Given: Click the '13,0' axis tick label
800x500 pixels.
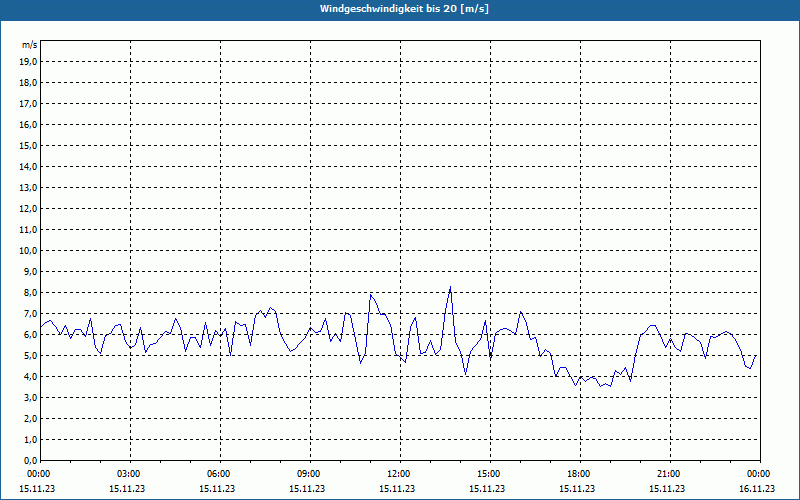Looking at the screenshot, I should pyautogui.click(x=28, y=188).
